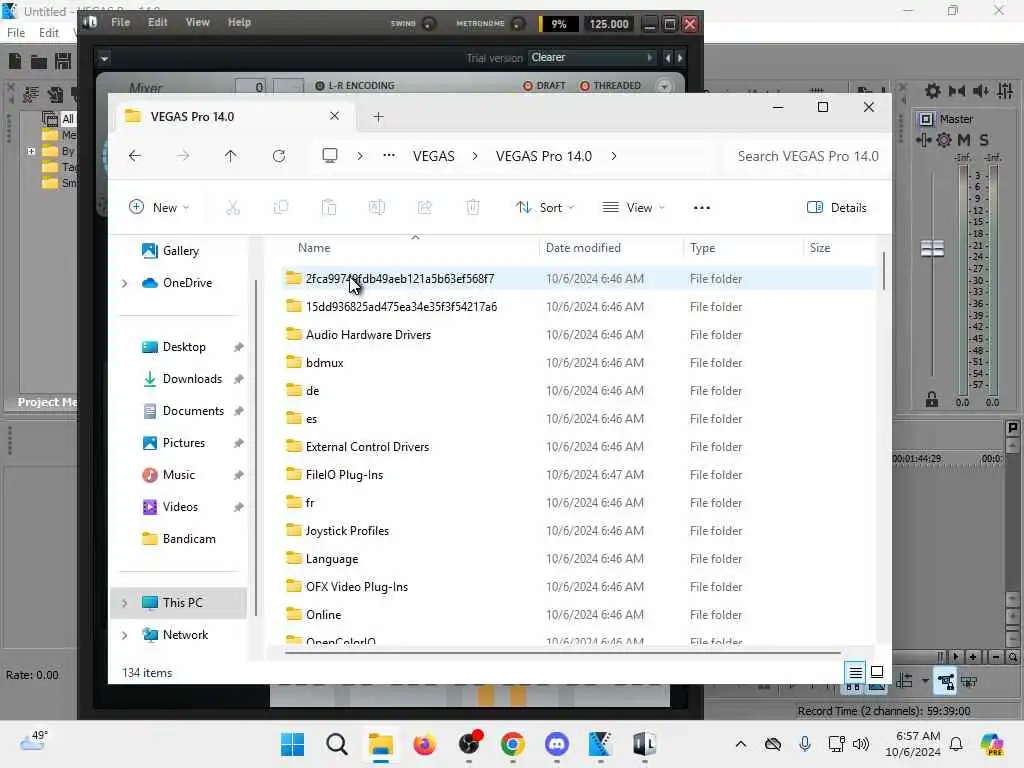The width and height of the screenshot is (1024, 768).
Task: Open Documents in the sidebar
Action: coord(193,411)
